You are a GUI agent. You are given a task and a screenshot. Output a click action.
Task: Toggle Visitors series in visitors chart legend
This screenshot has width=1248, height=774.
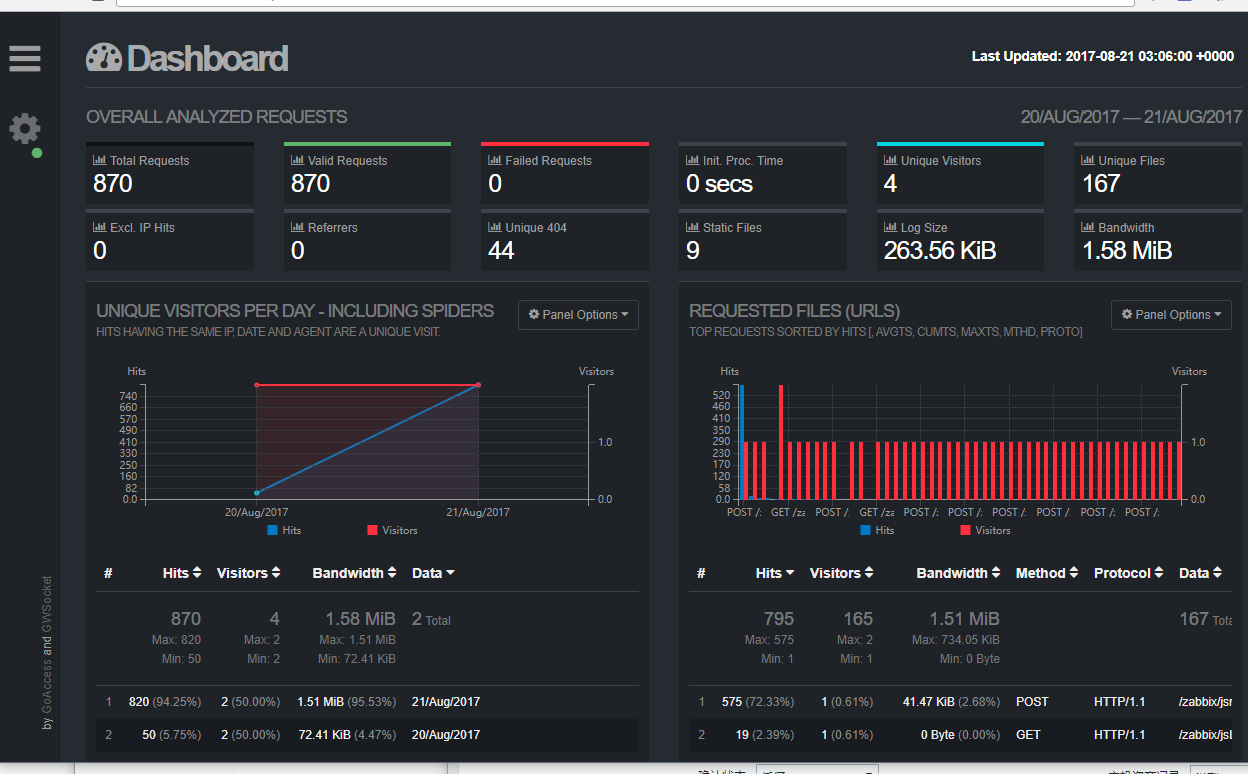(392, 530)
